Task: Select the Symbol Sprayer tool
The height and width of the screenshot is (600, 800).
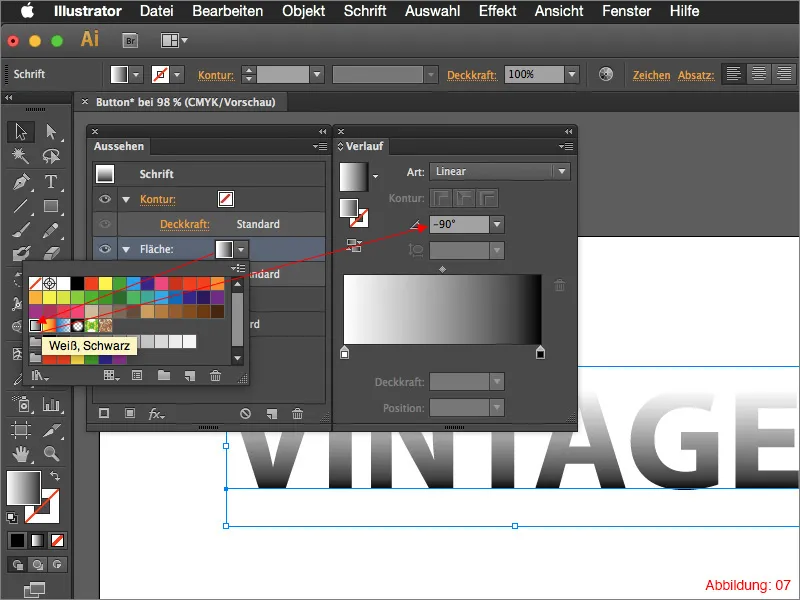Action: [21, 405]
